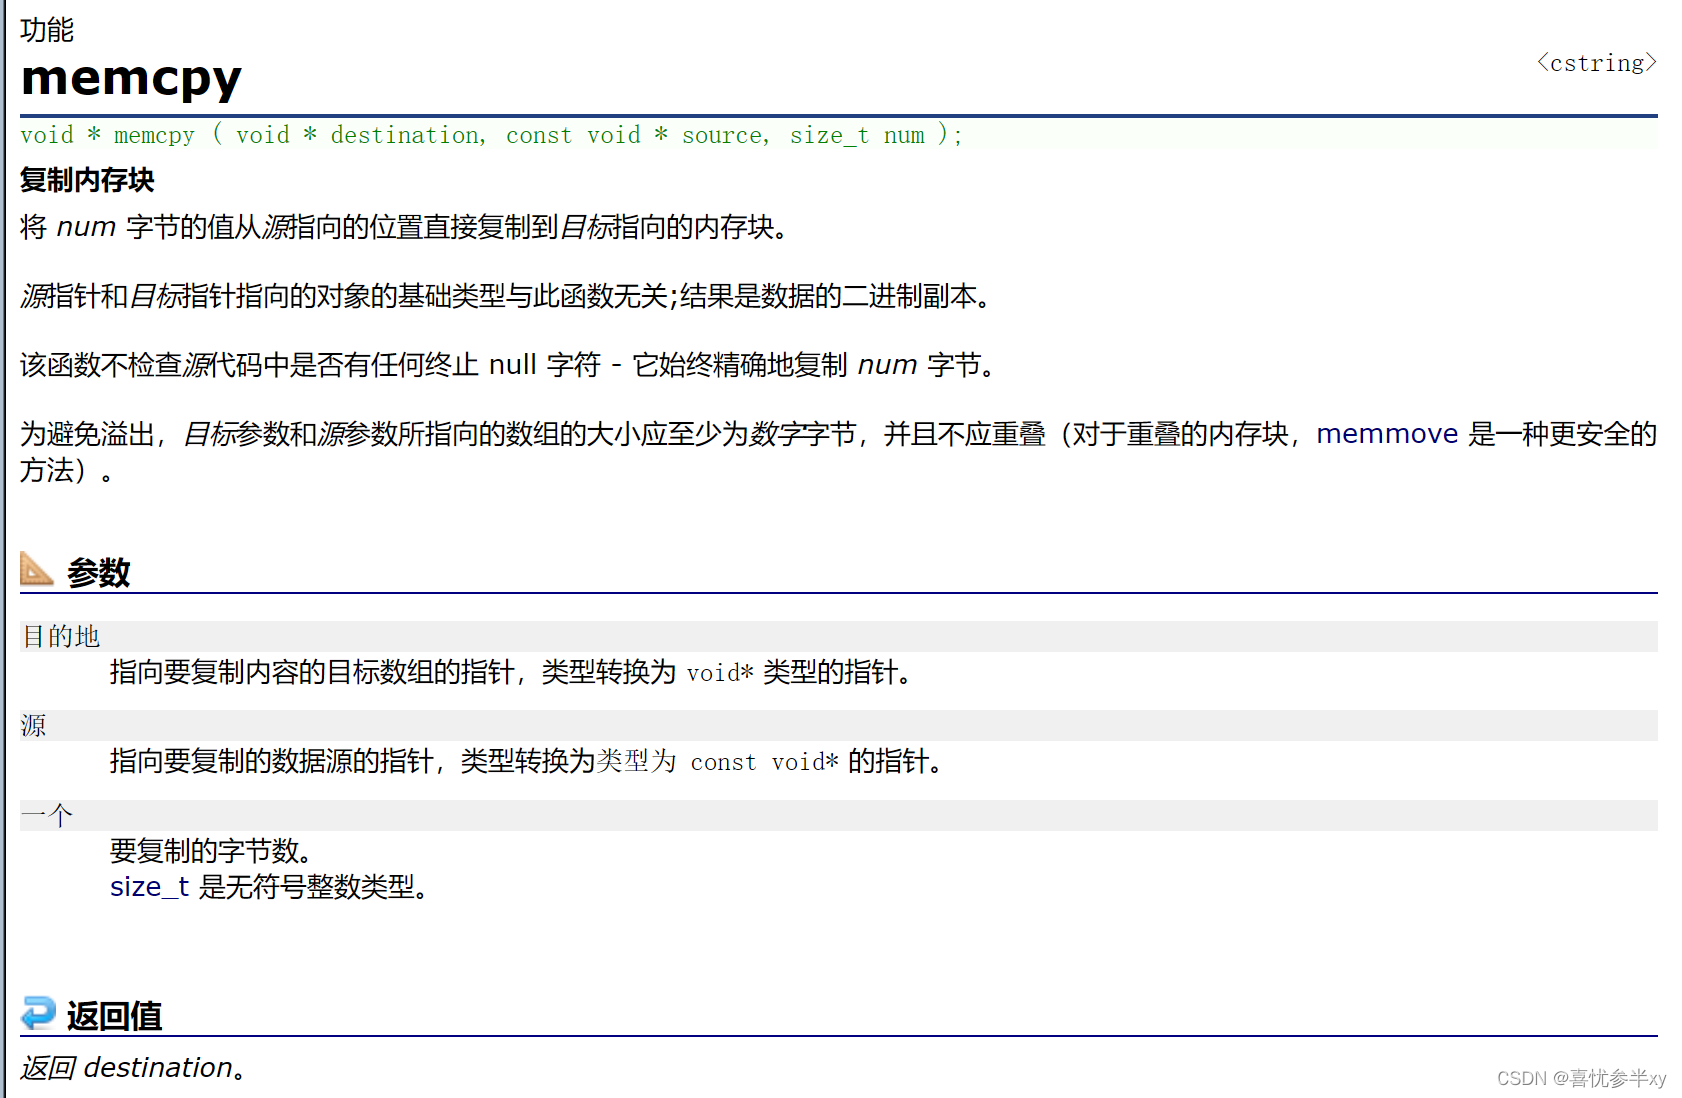This screenshot has height=1098, width=1682.
Task: Open the size_t type link
Action: [x=149, y=887]
